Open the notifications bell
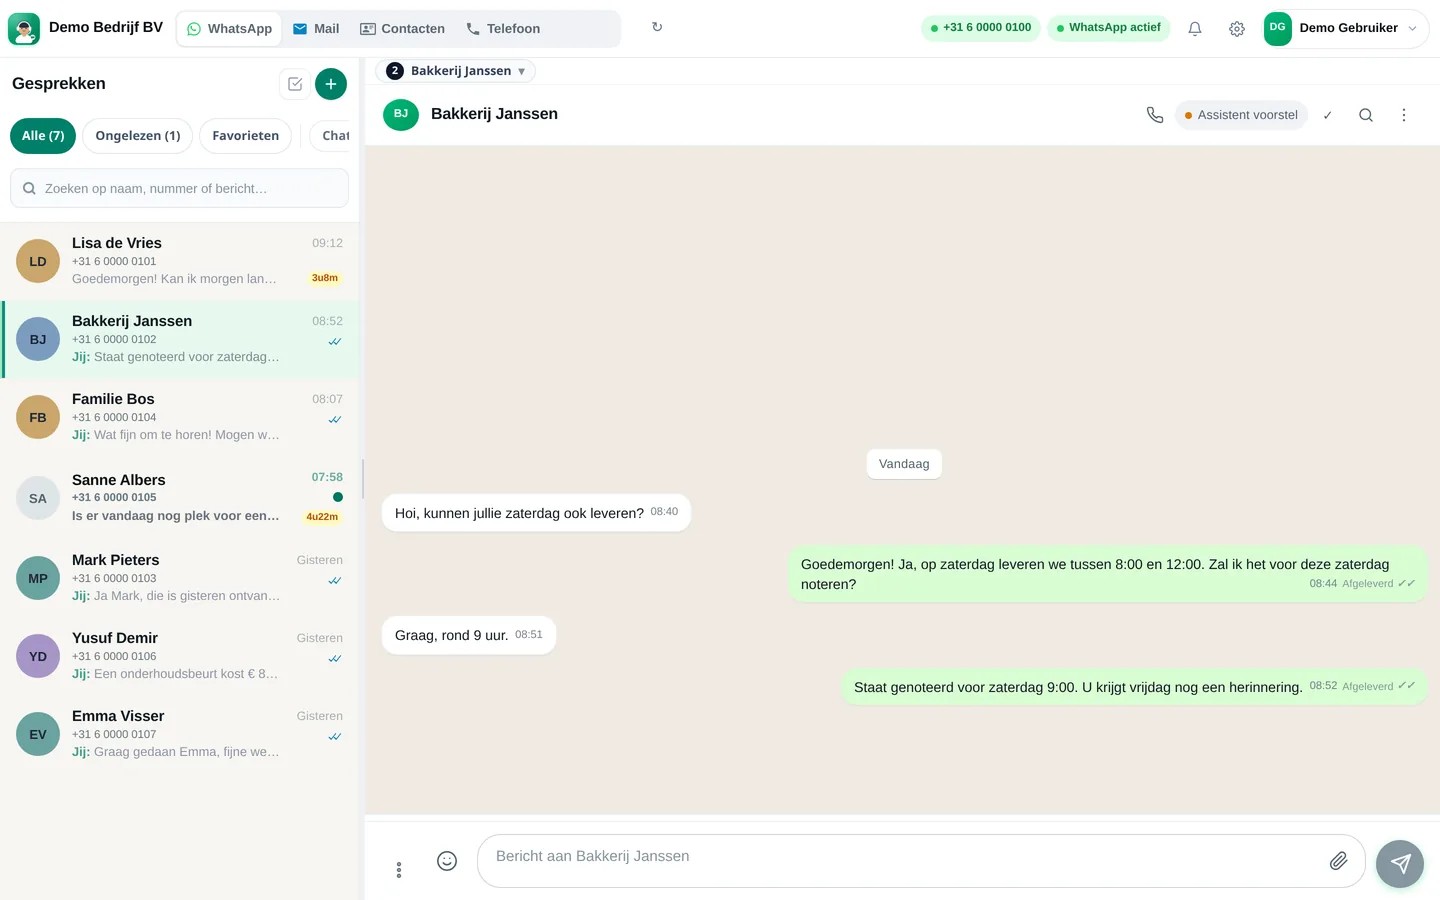1440x900 pixels. tap(1195, 29)
